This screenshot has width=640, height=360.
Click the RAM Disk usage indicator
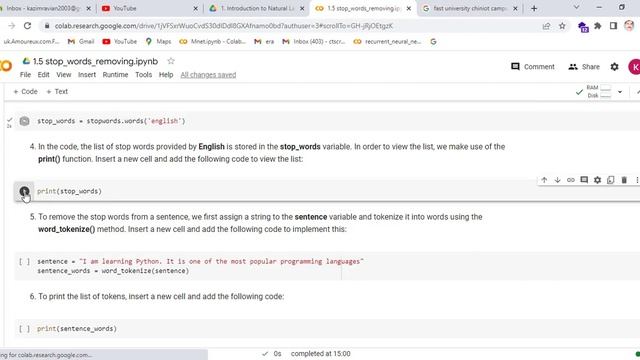point(599,92)
